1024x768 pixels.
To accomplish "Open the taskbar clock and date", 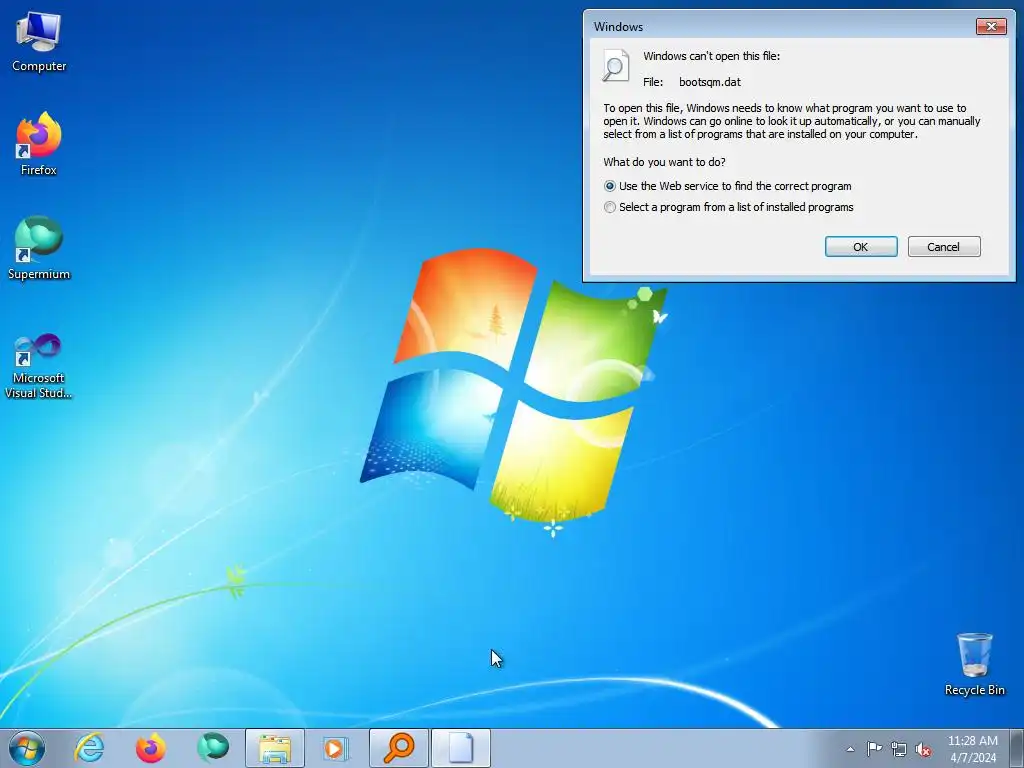I will 972,749.
